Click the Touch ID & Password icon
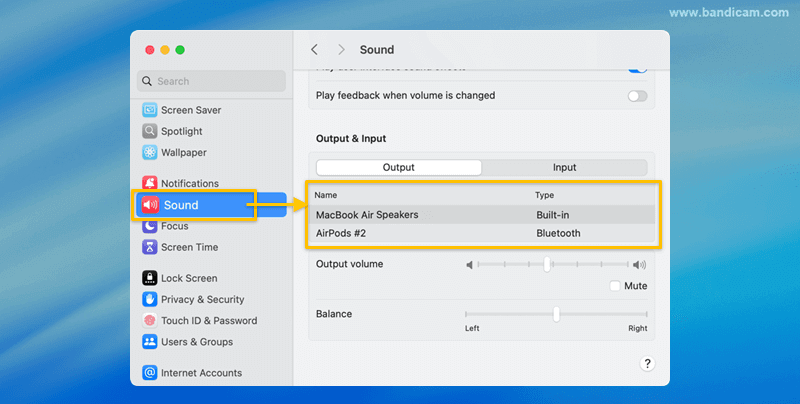 click(150, 321)
